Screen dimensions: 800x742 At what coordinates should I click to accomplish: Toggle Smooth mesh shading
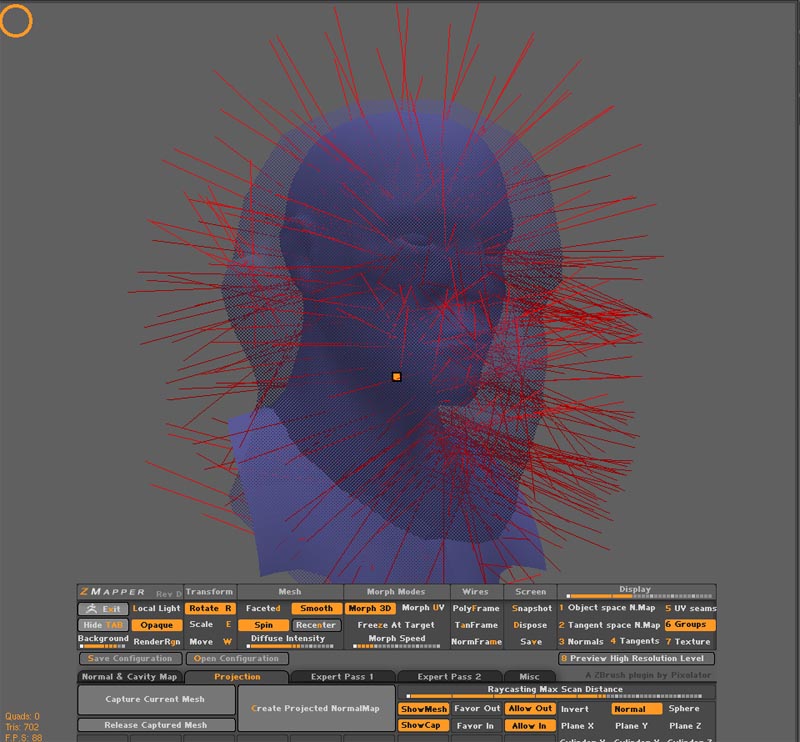point(316,608)
